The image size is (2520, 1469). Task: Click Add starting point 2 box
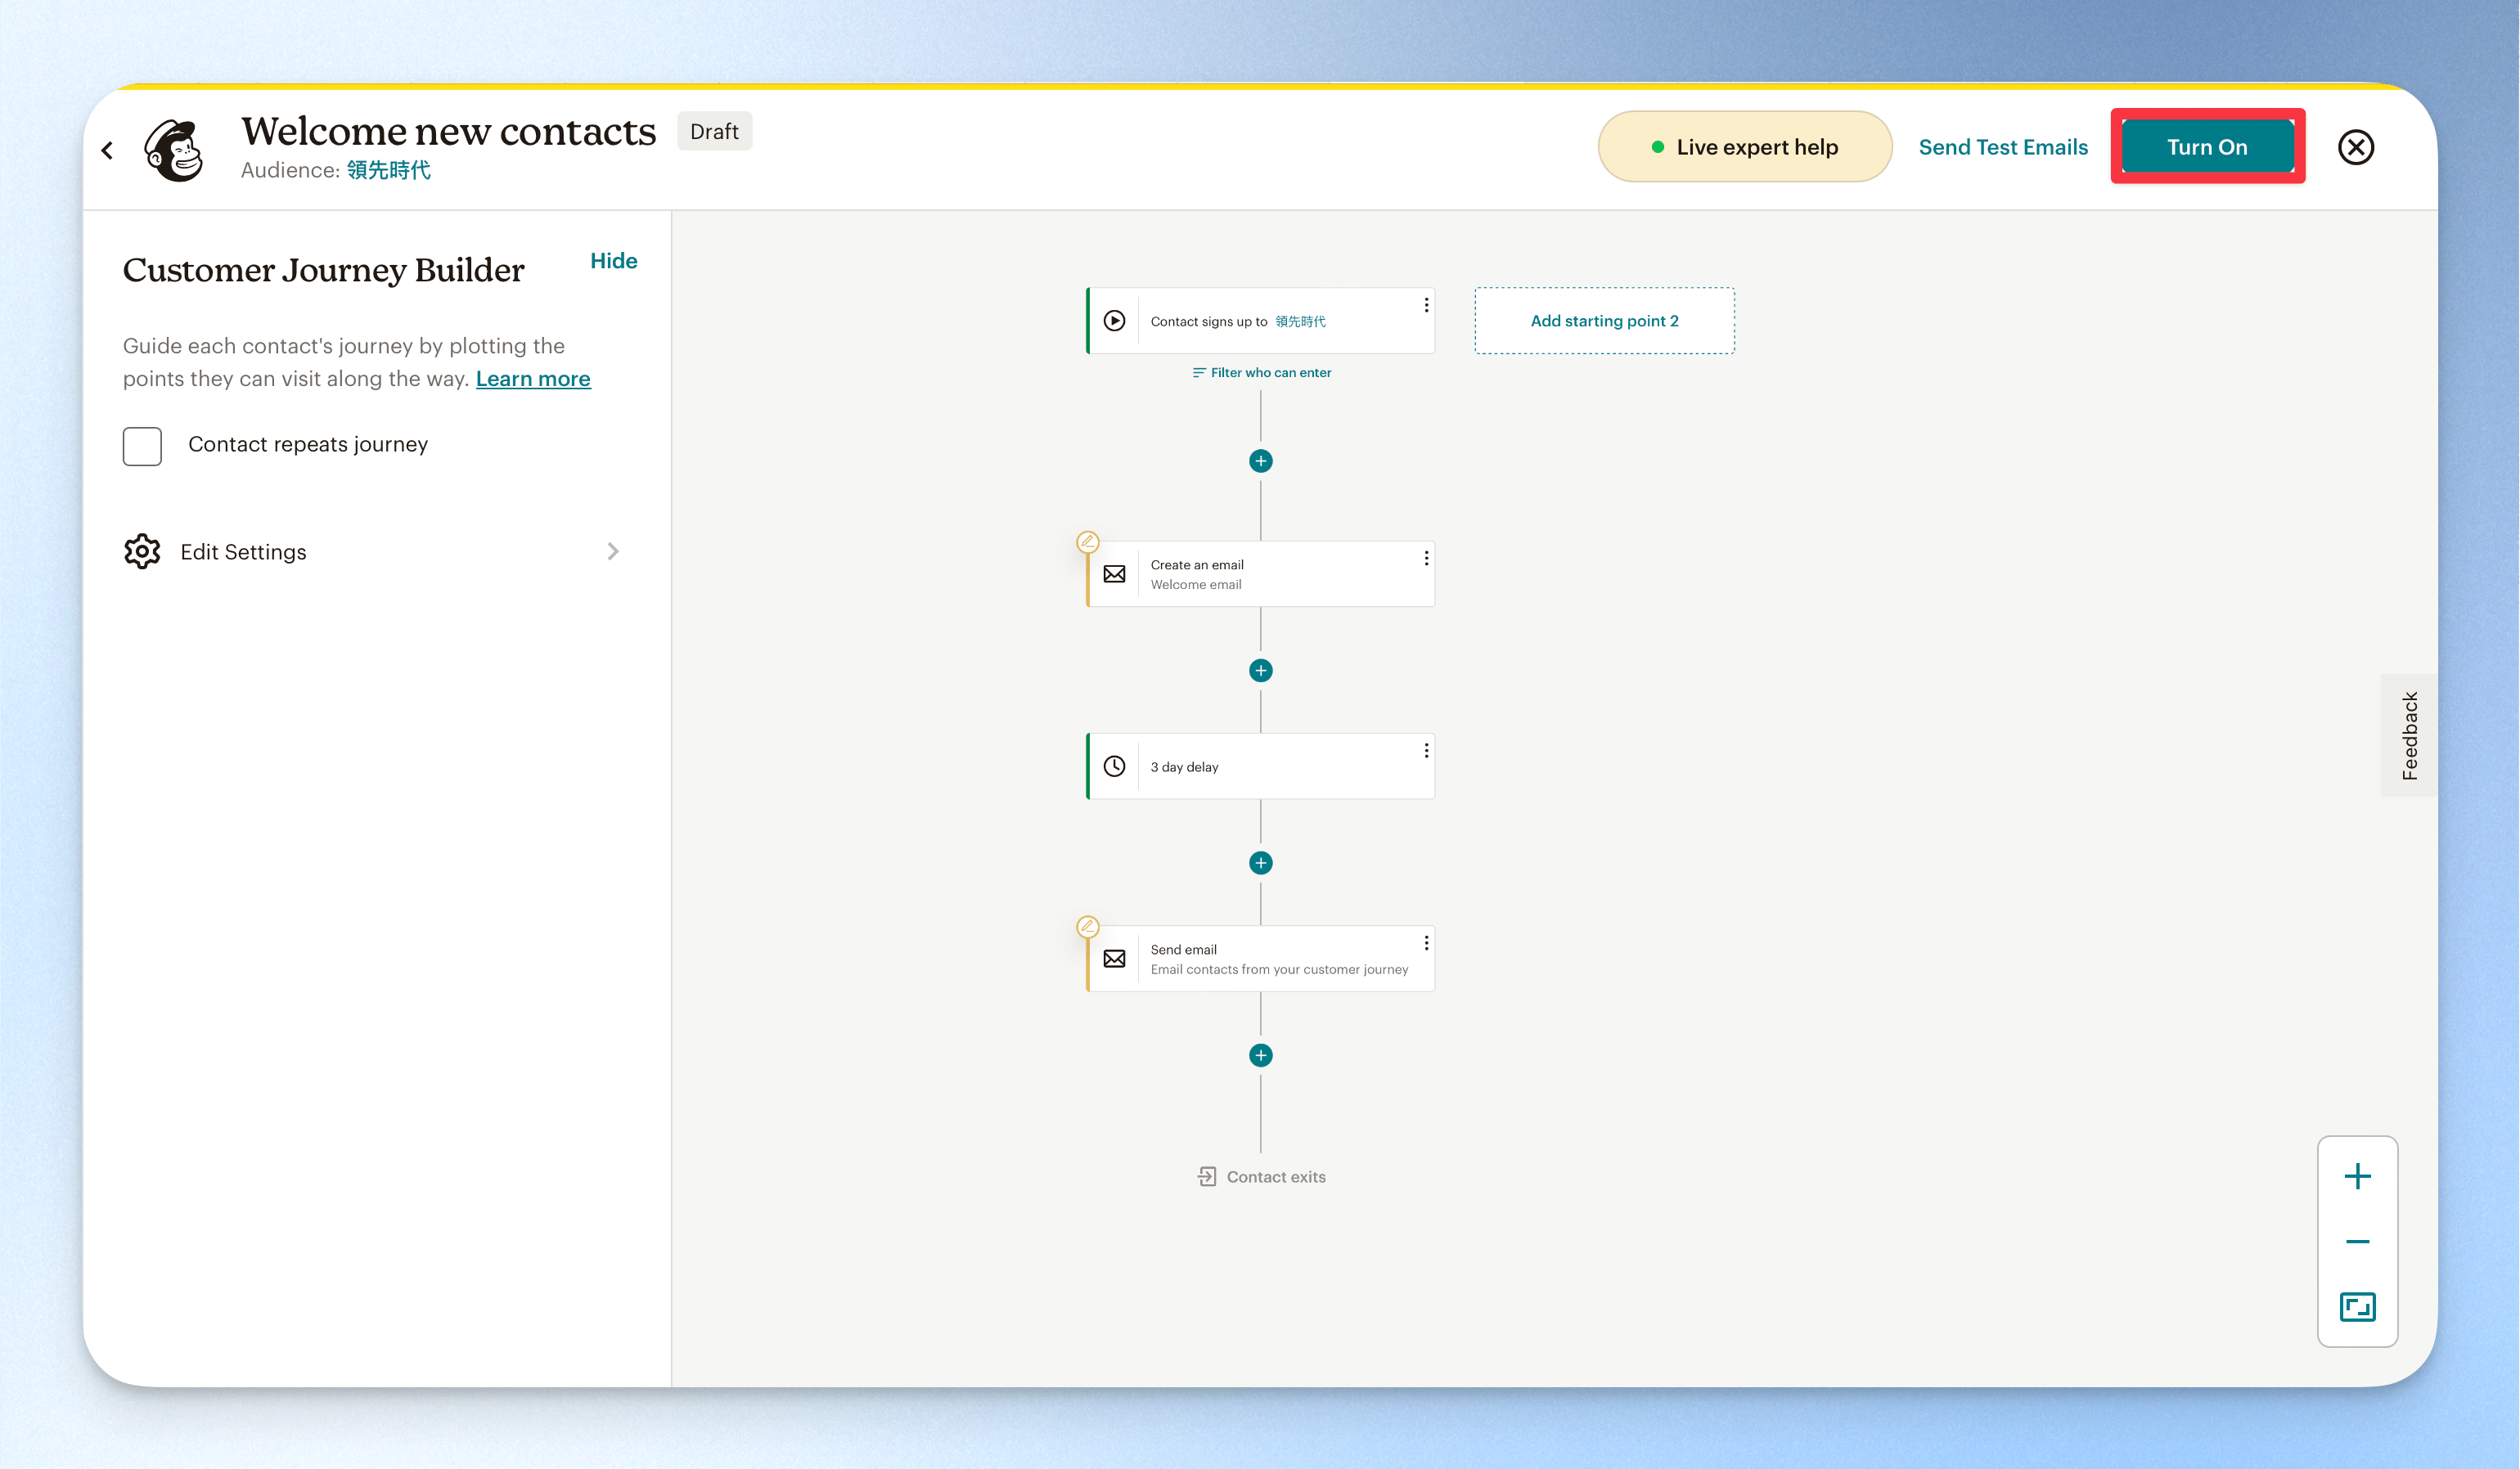tap(1604, 321)
